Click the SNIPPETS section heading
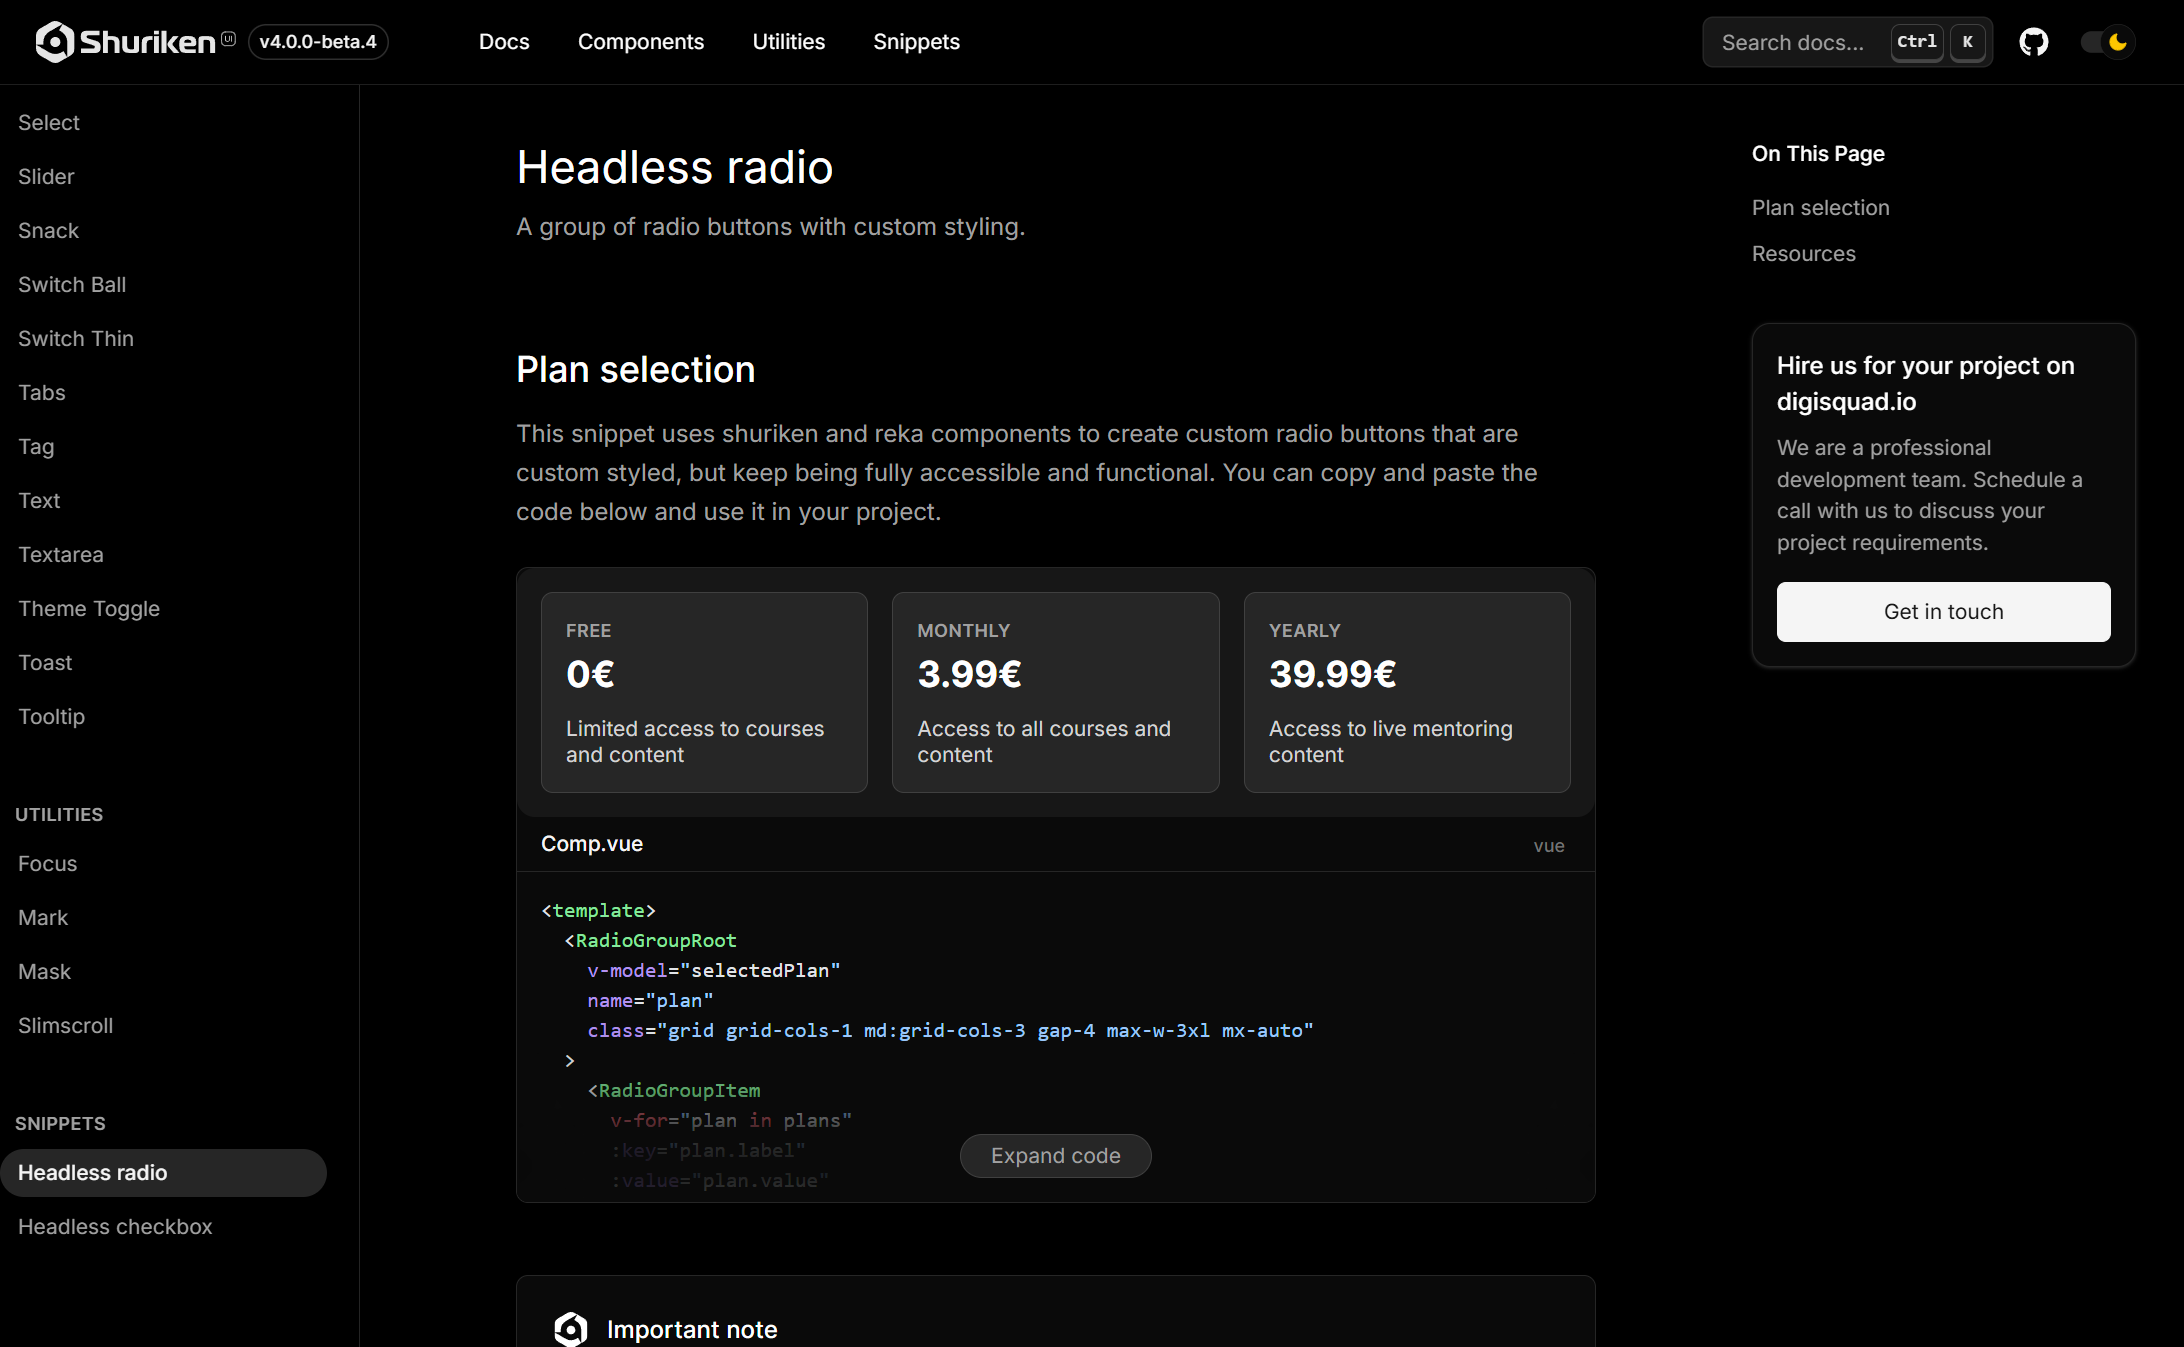2184x1347 pixels. [60, 1123]
